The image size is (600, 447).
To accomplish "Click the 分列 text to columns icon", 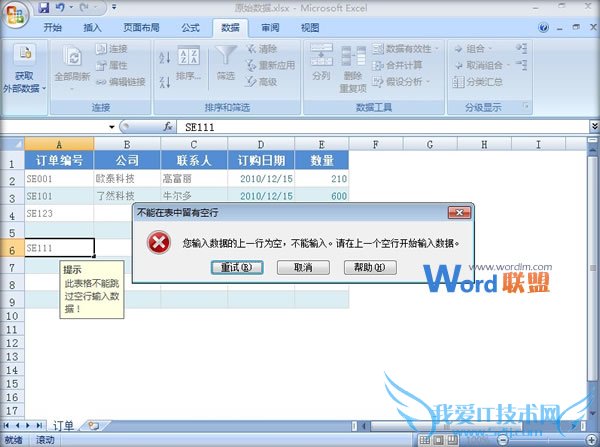I will click(321, 55).
